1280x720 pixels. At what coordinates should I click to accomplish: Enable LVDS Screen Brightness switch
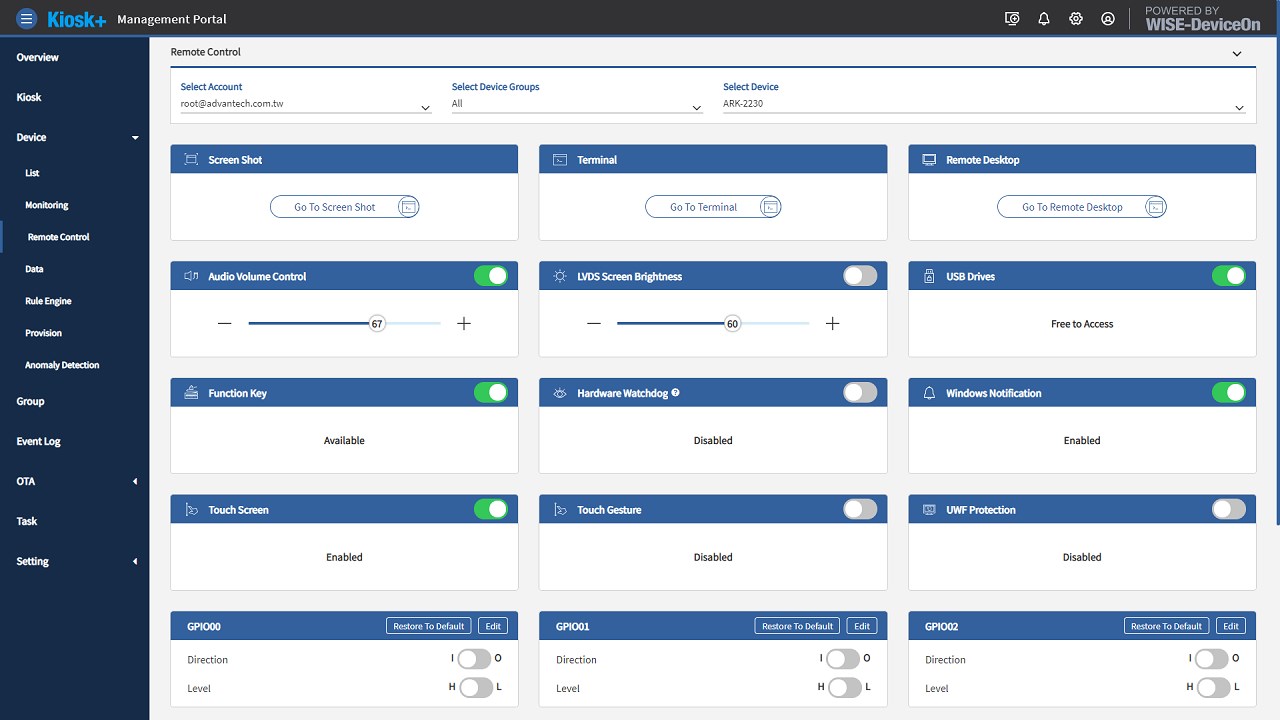click(x=860, y=276)
